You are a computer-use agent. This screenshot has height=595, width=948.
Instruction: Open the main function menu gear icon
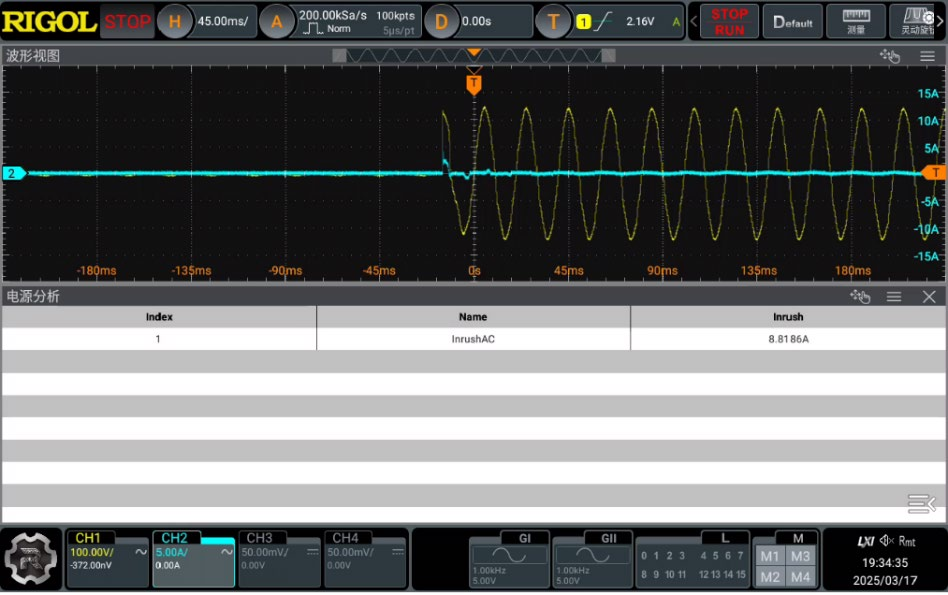31,559
